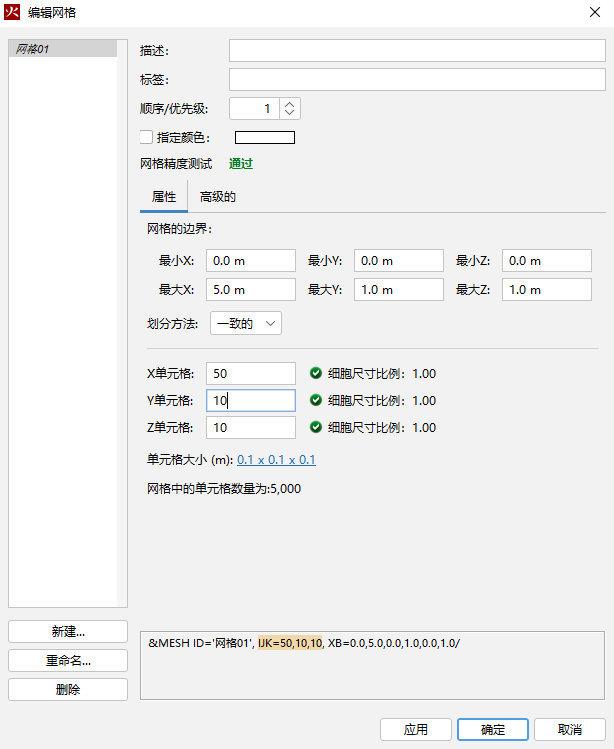Confirm with the 确定 button

[x=493, y=729]
